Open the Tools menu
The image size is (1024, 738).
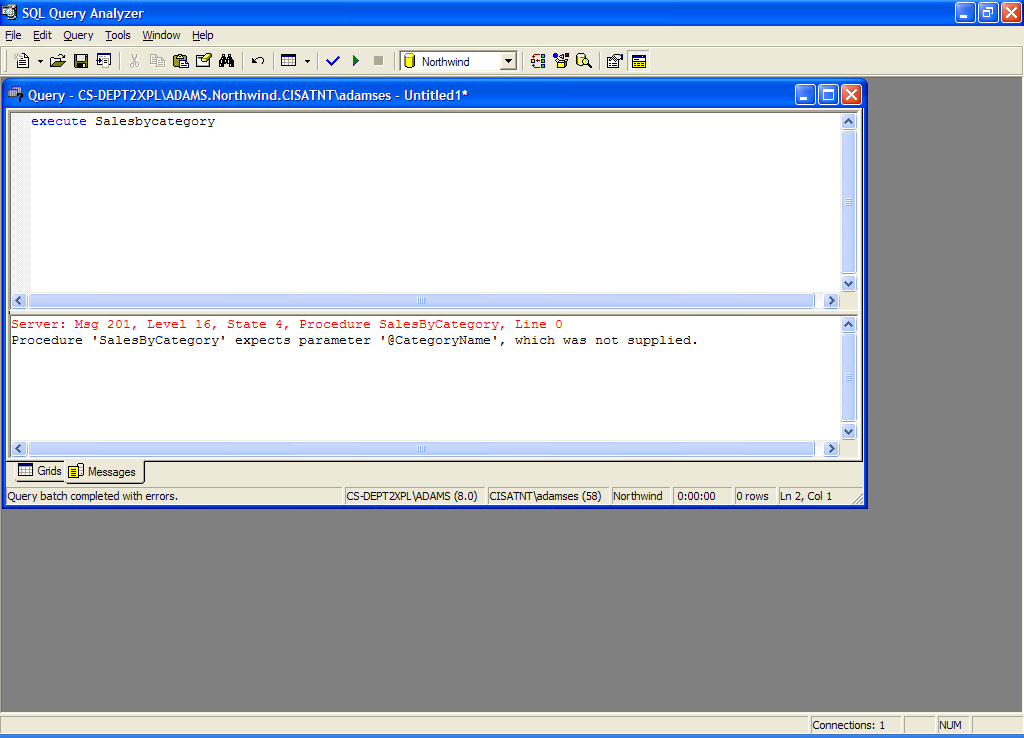118,35
